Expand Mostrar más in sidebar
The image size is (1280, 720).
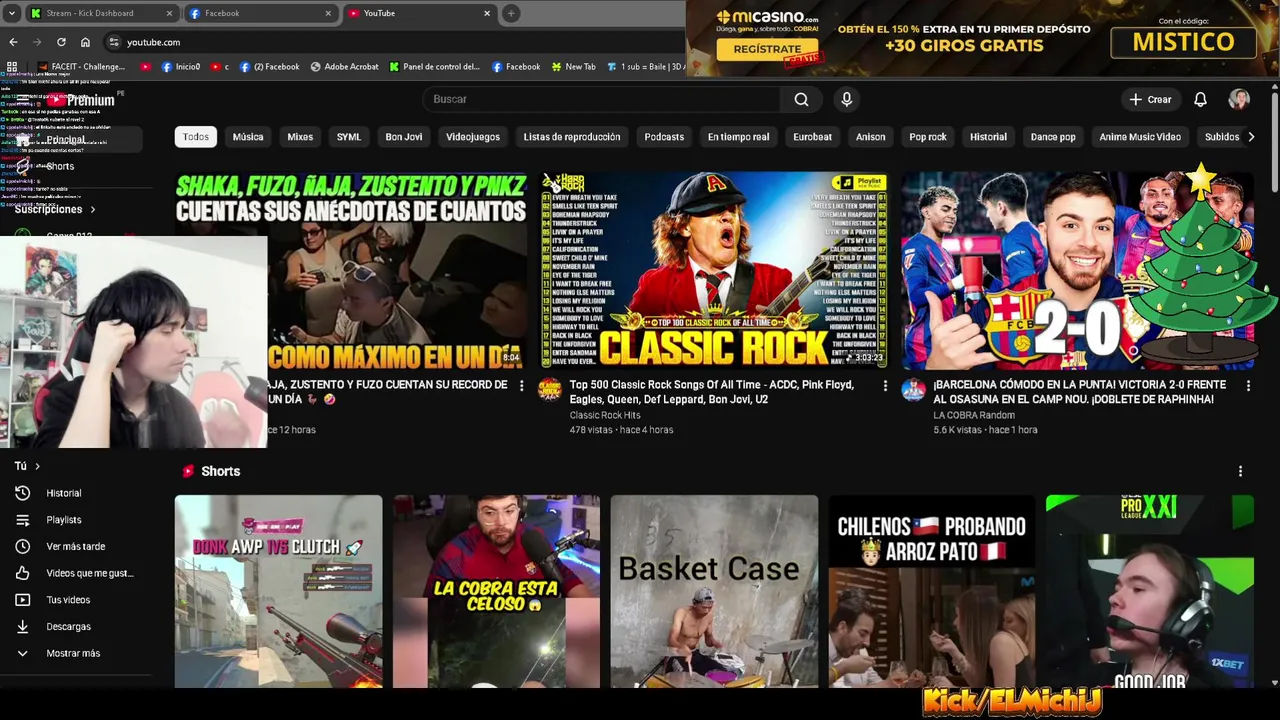72,653
